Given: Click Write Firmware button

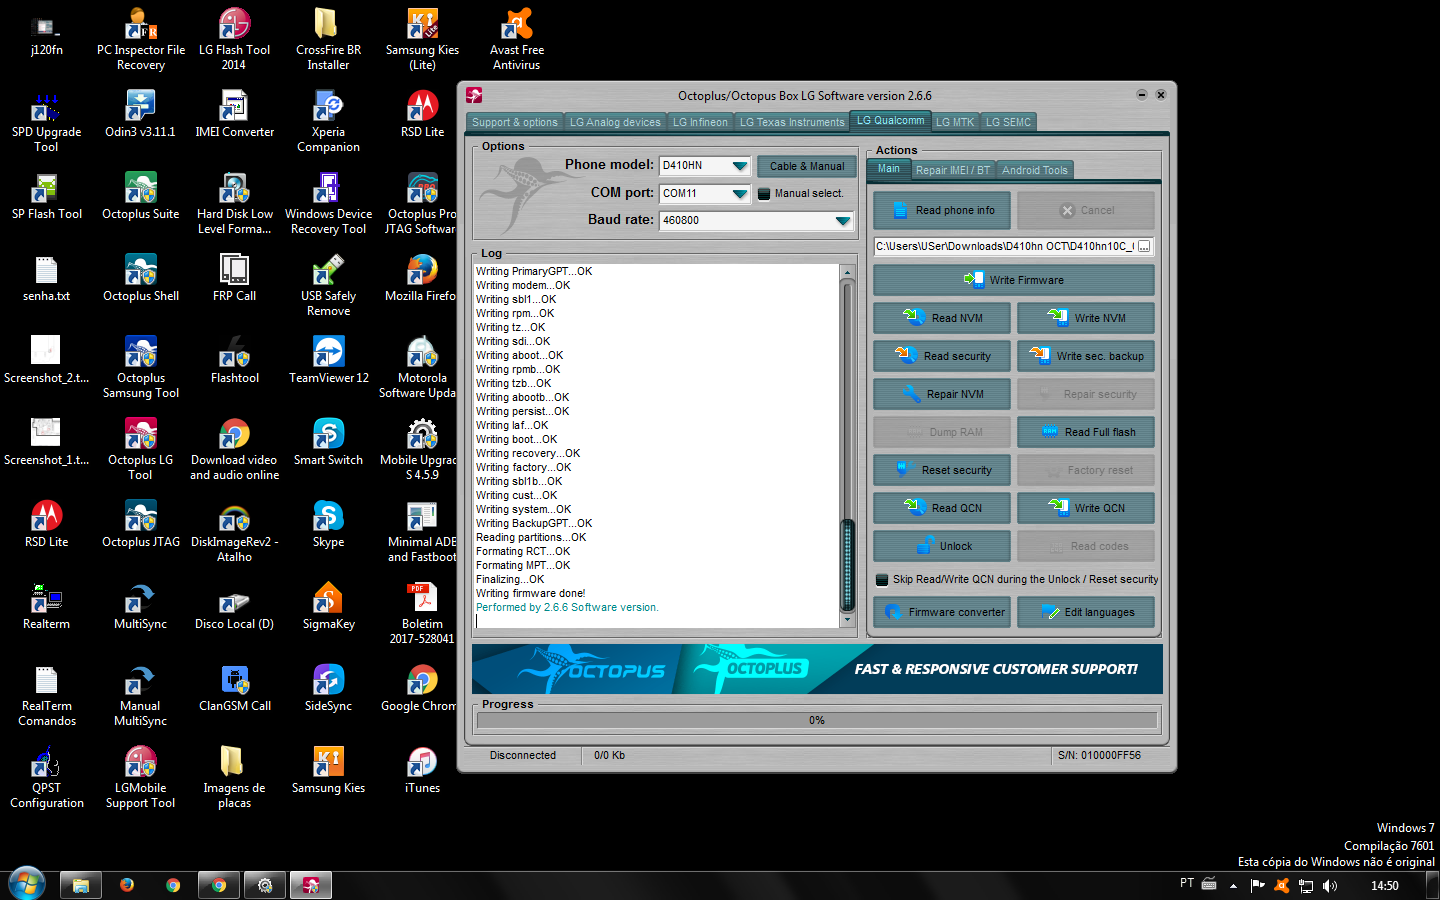Looking at the screenshot, I should pos(1014,280).
